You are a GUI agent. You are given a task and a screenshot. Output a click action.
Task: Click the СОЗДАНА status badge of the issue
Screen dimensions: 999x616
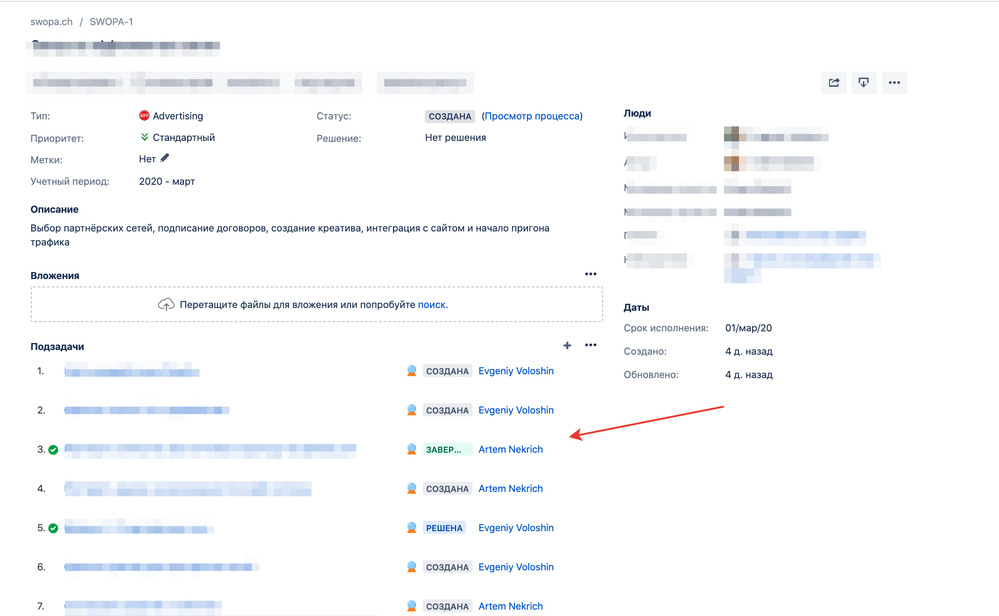[x=450, y=117]
